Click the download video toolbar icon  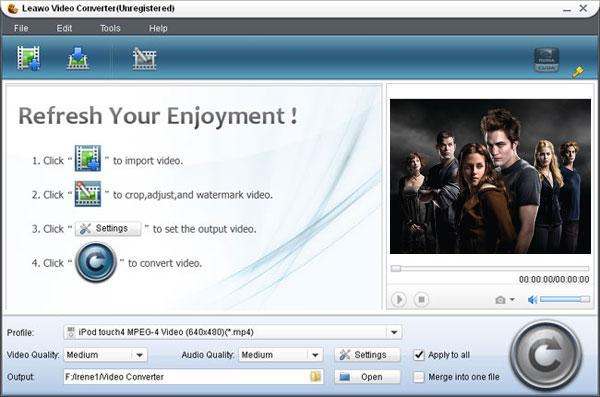[x=78, y=58]
